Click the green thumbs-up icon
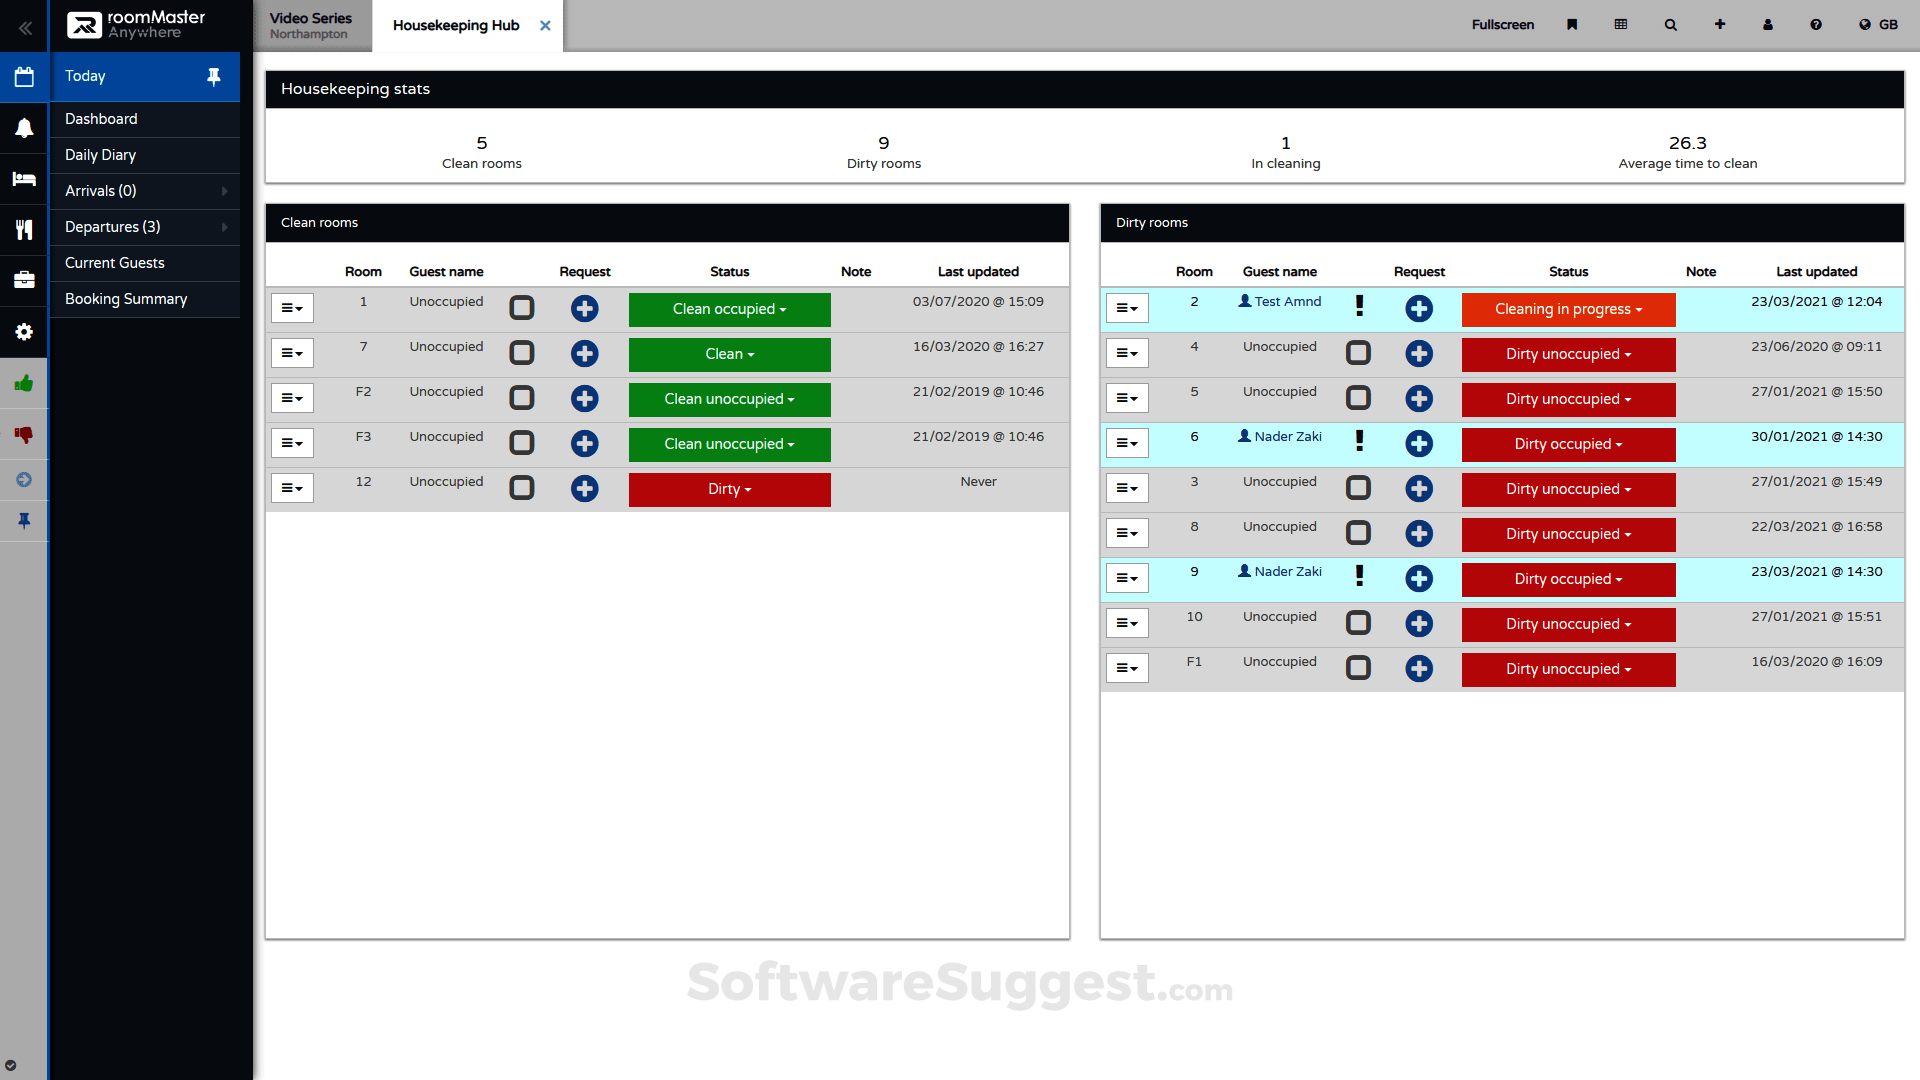1920x1080 pixels. coord(24,384)
